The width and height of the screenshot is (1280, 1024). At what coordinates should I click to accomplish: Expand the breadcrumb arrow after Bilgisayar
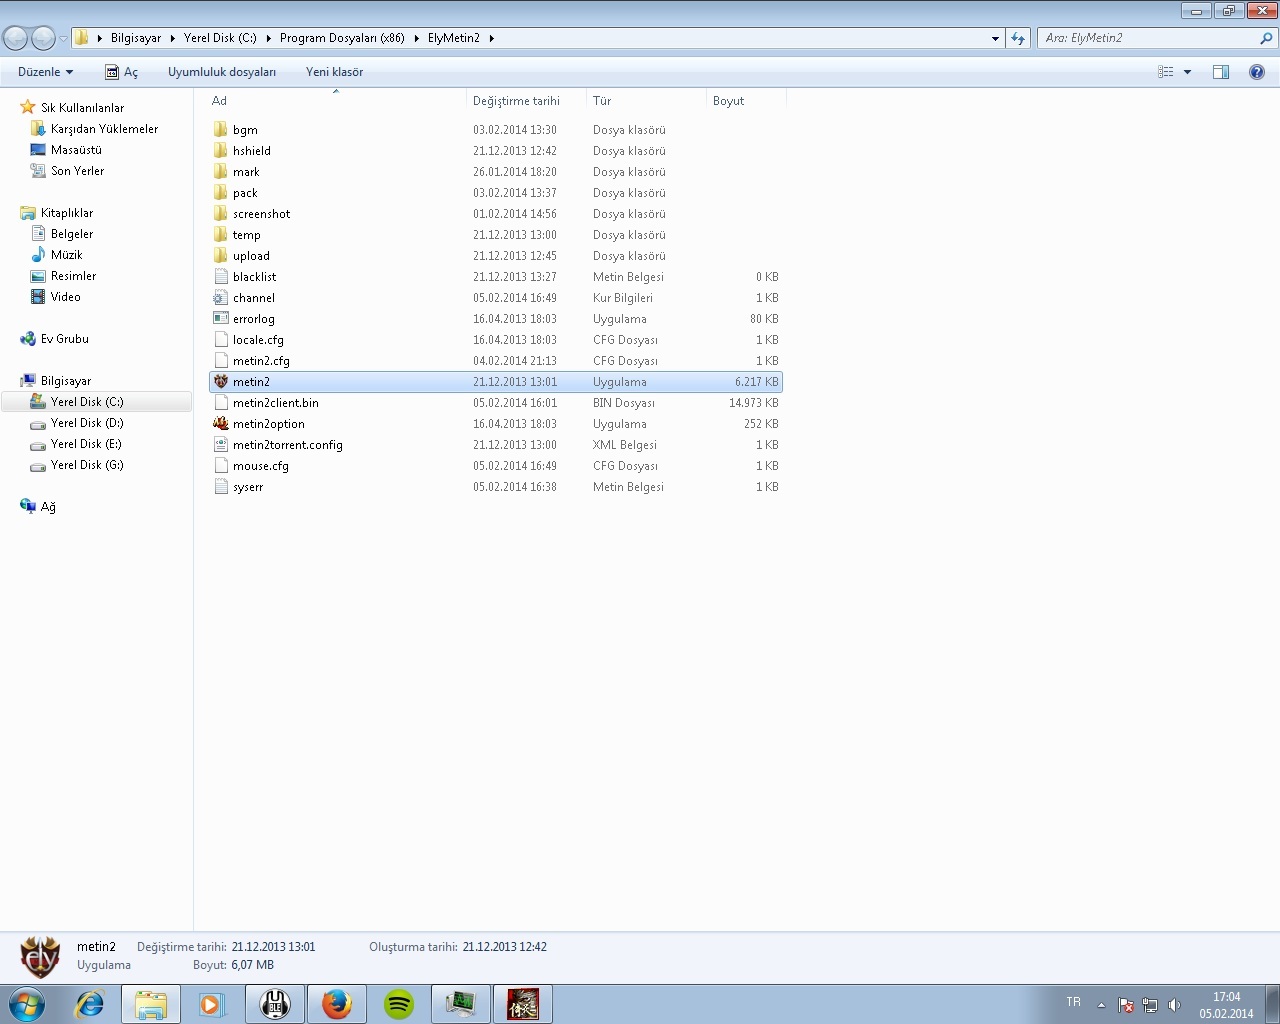click(172, 38)
